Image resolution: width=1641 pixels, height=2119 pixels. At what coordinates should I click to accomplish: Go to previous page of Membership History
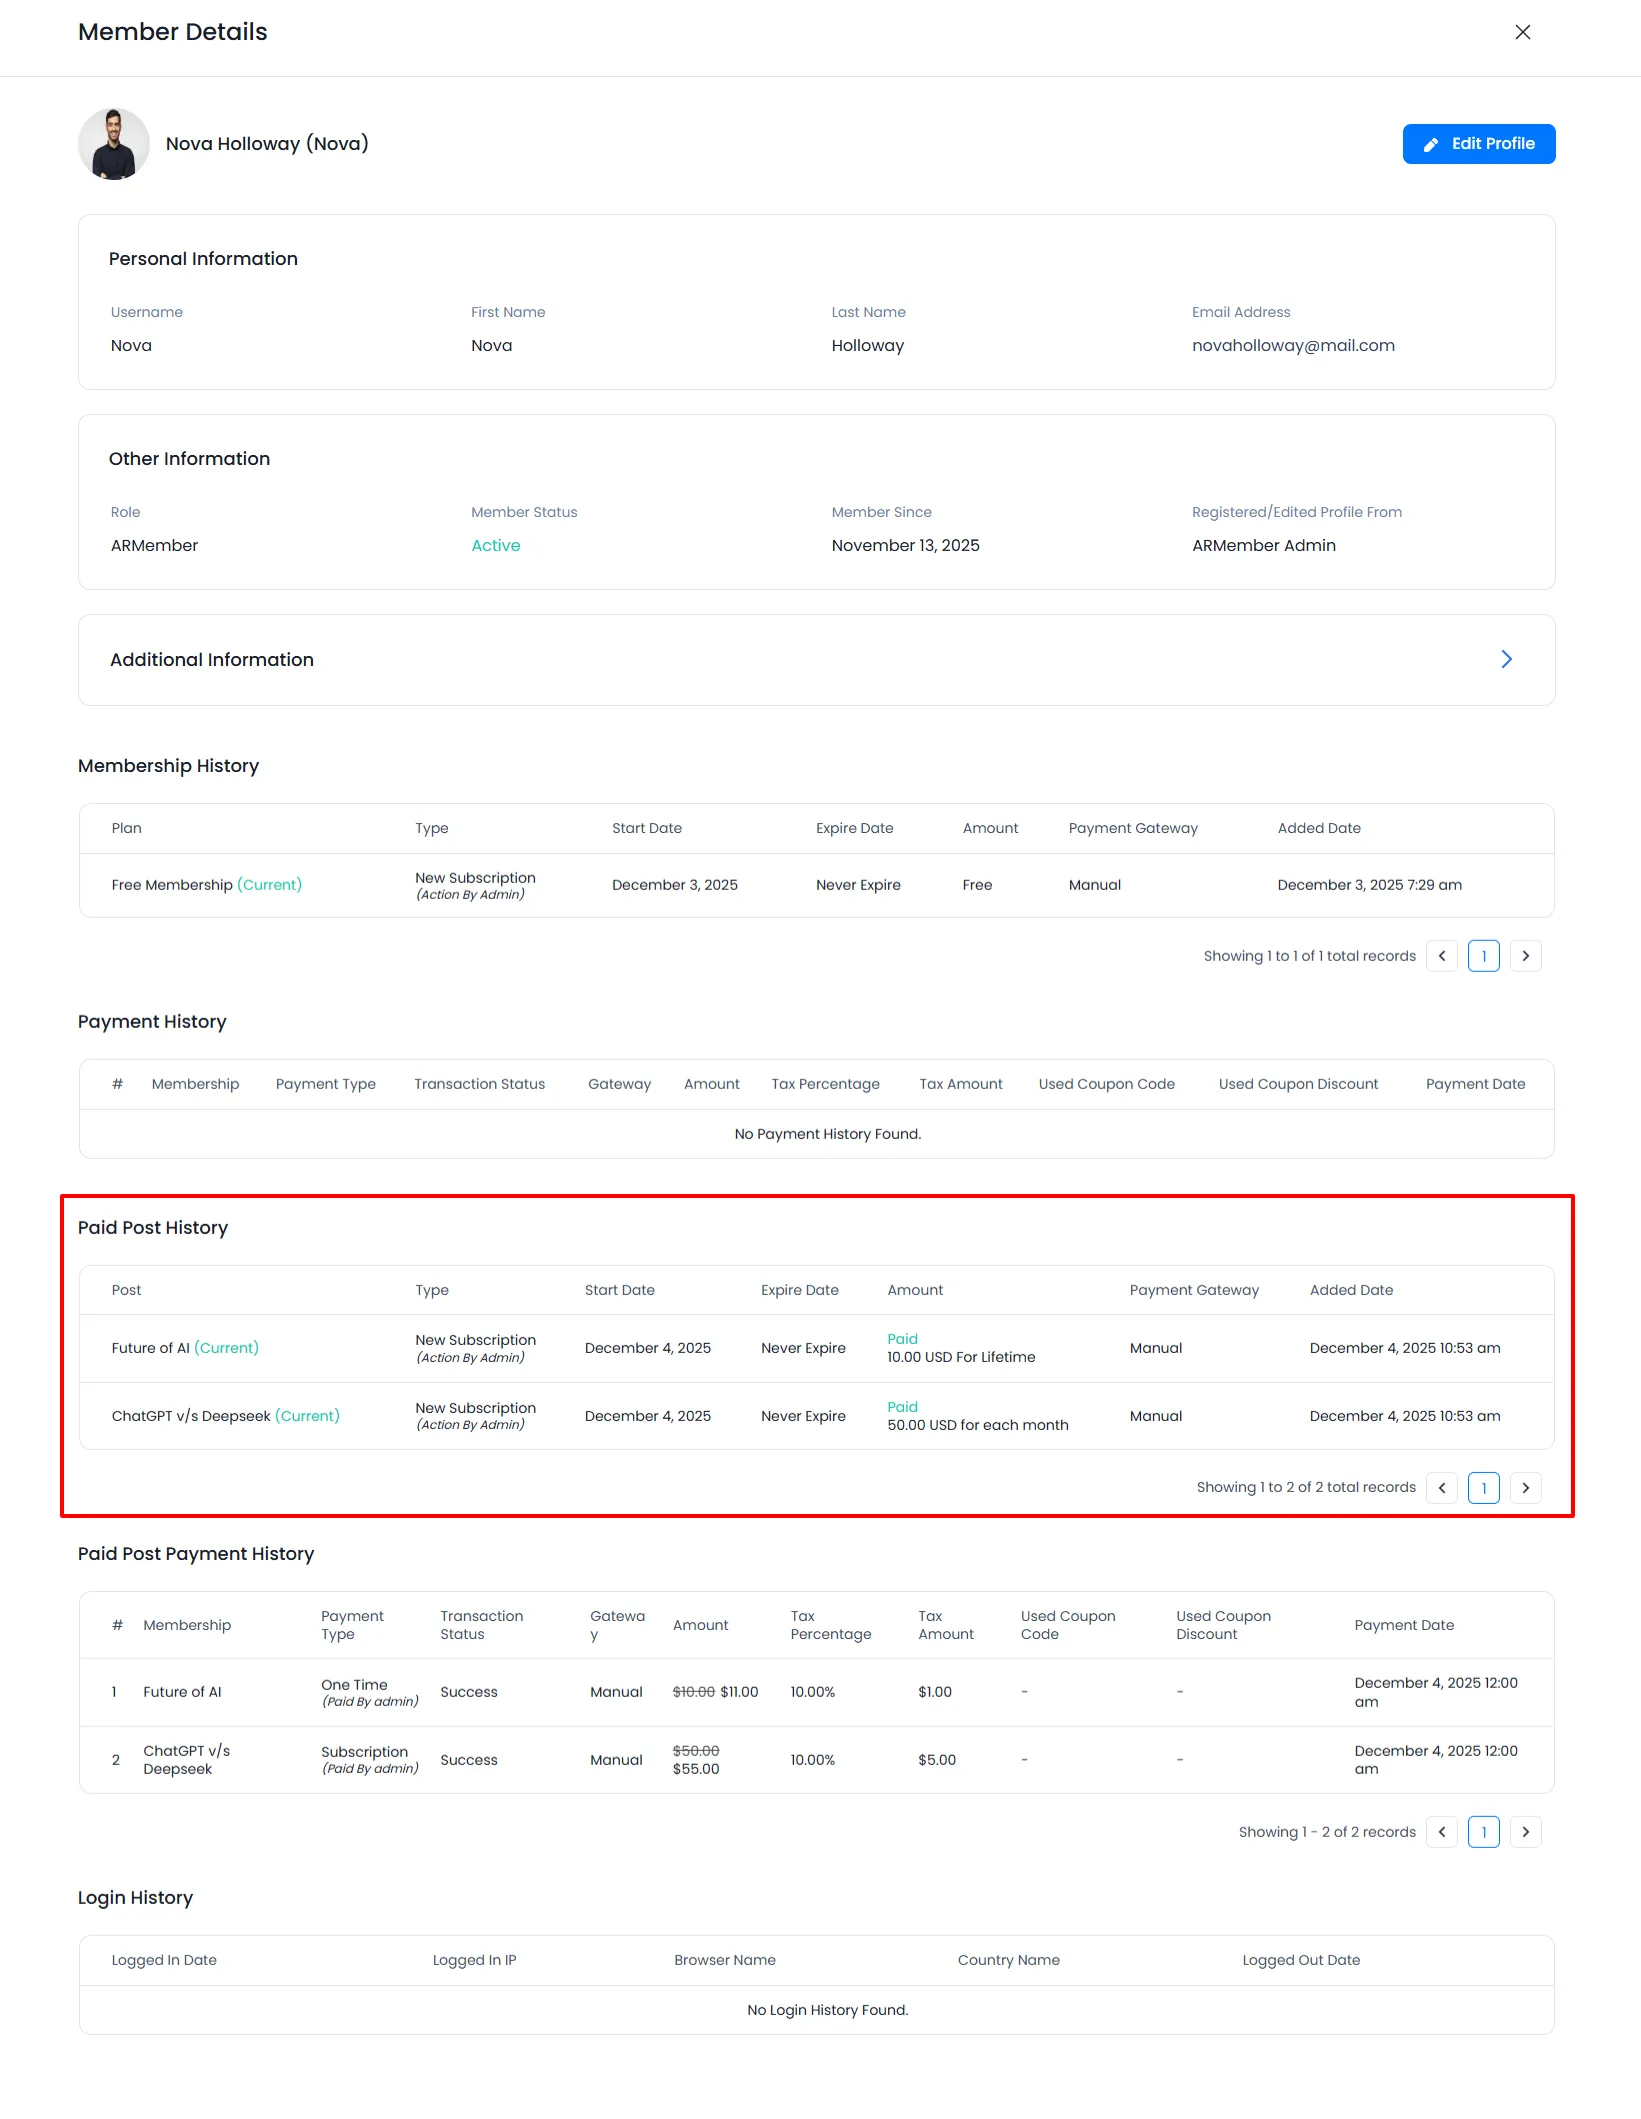pyautogui.click(x=1441, y=955)
